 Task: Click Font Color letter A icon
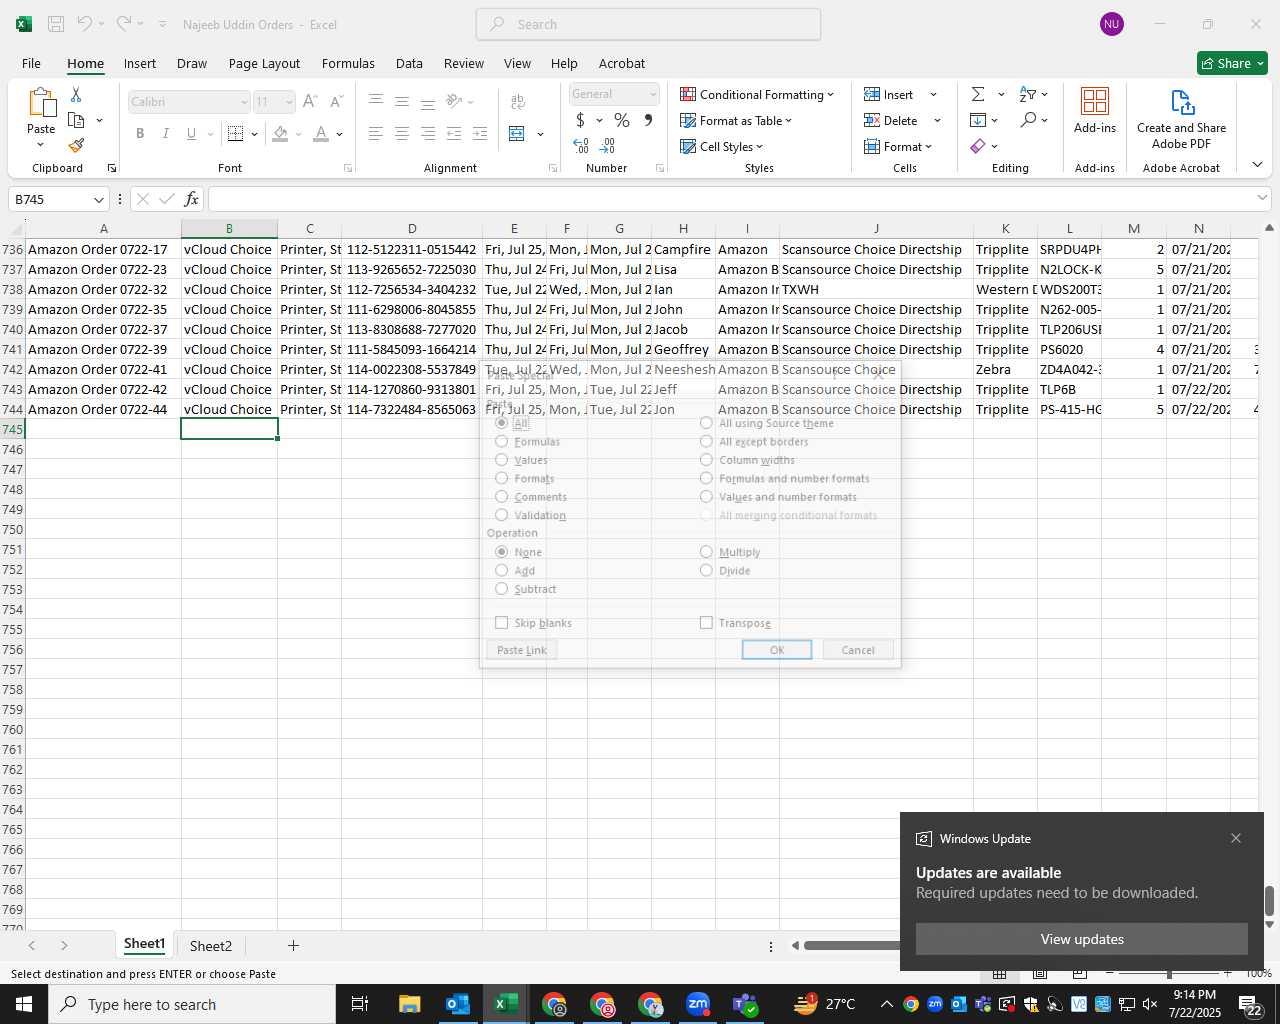tap(320, 133)
